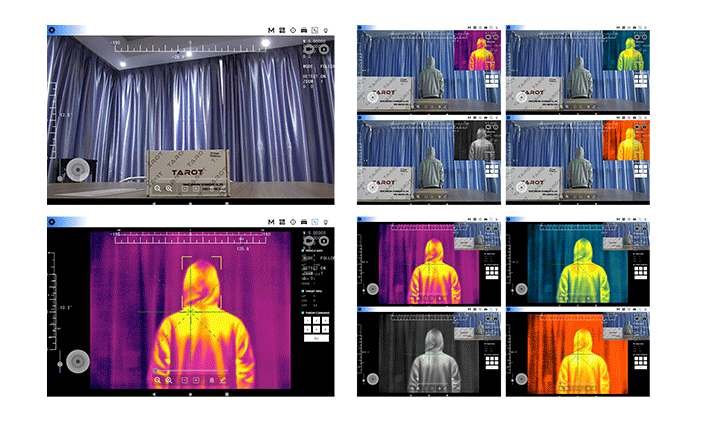Tap the light bulb icon on visible-light screen

click(326, 30)
